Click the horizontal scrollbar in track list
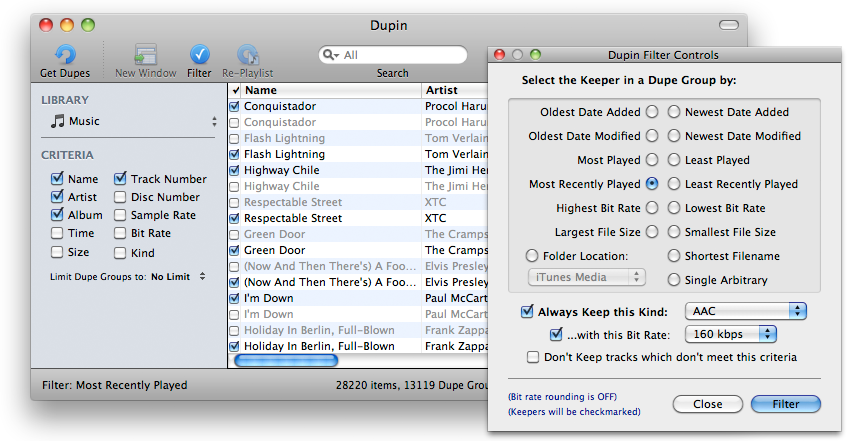The image size is (848, 441). pos(286,360)
